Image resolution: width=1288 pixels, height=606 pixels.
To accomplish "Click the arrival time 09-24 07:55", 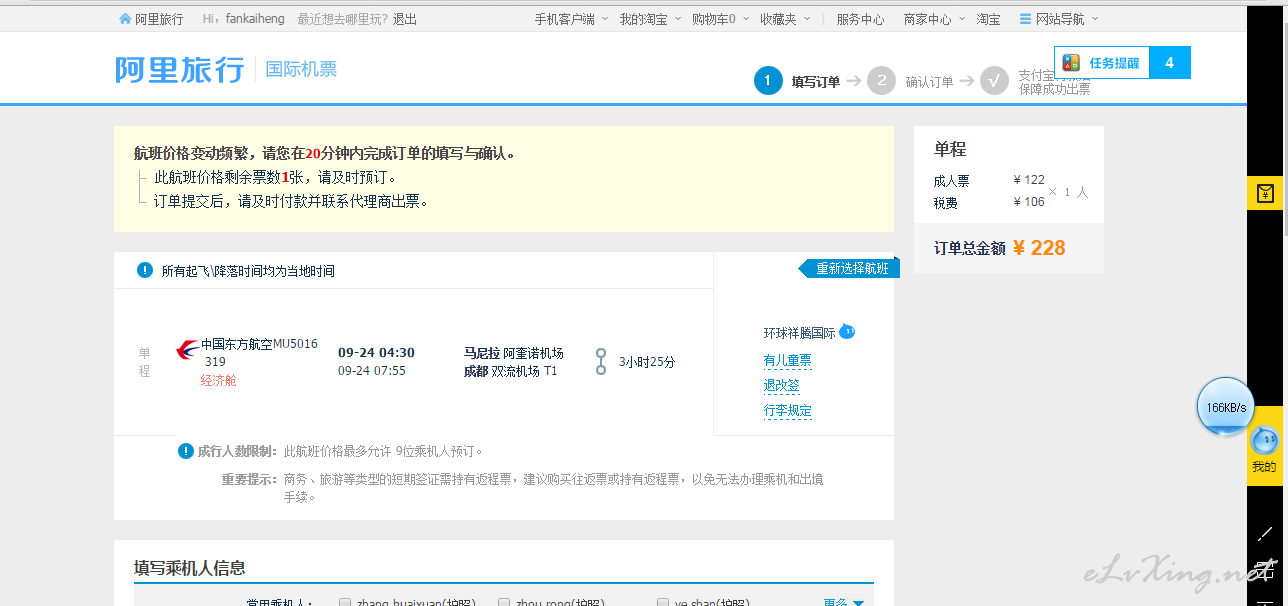I will 372,370.
